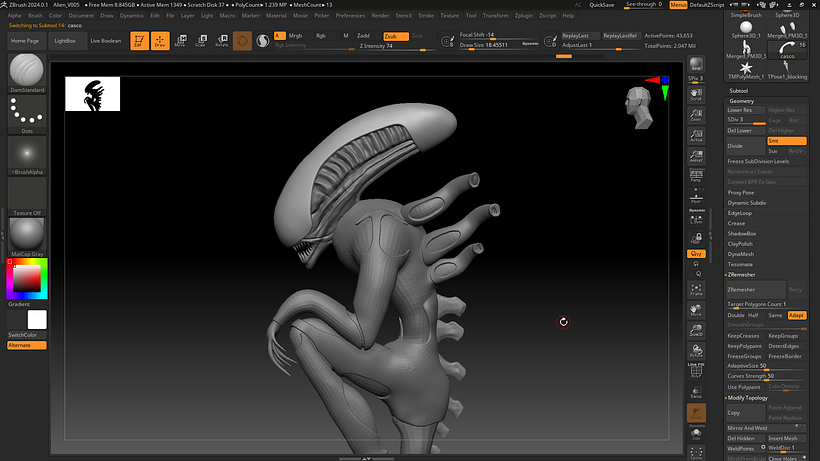Expand the ClayPolish section

740,244
